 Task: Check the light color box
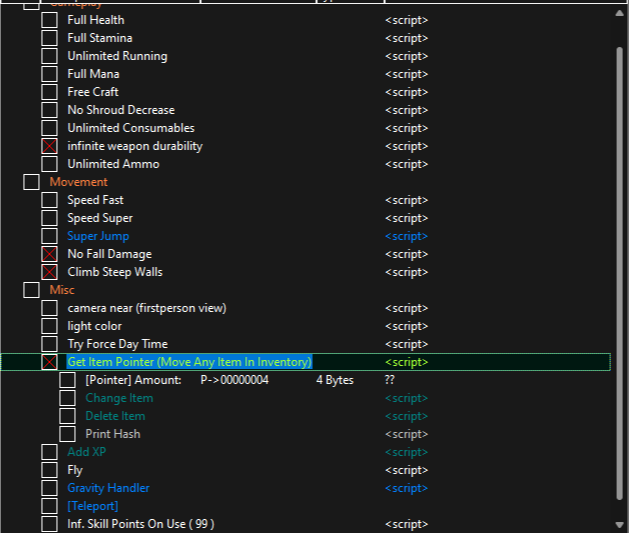(49, 326)
